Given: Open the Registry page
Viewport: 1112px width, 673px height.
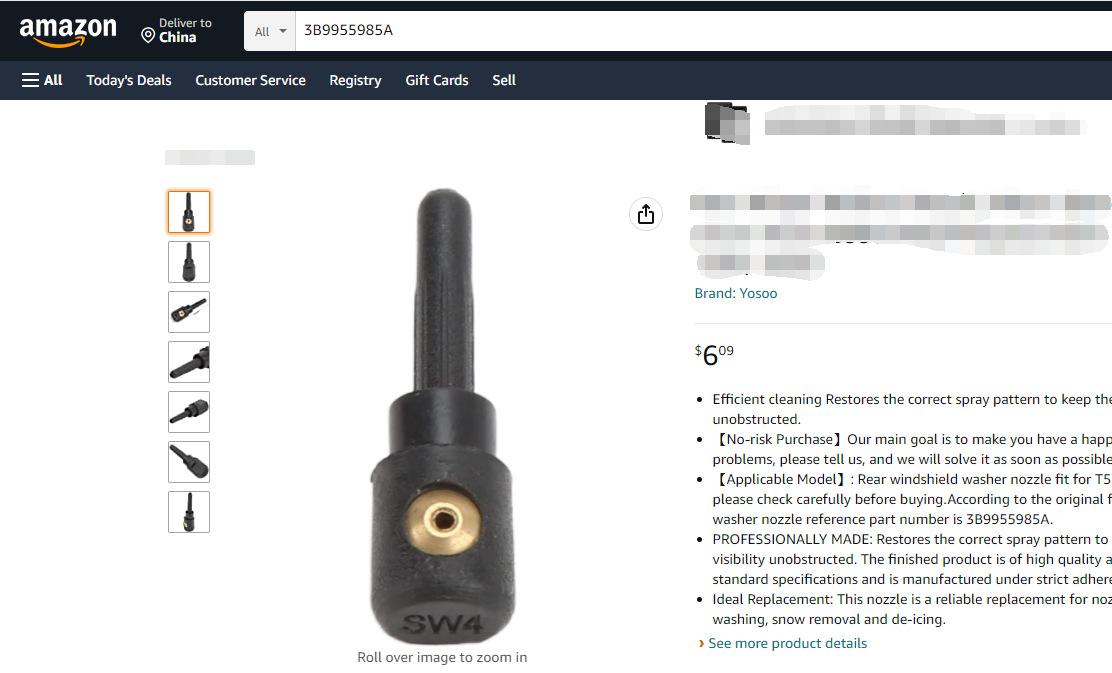Looking at the screenshot, I should tap(355, 80).
